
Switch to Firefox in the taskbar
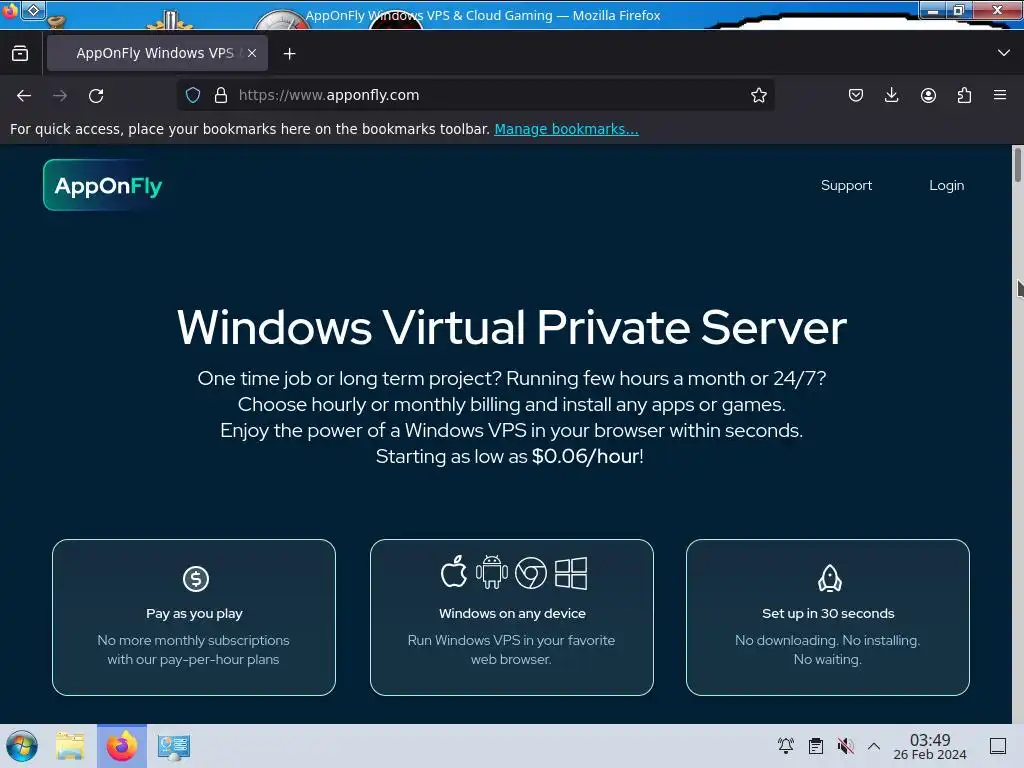[x=122, y=746]
